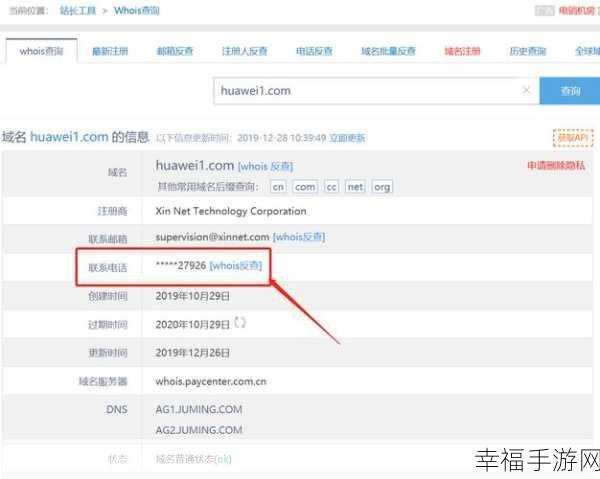Image resolution: width=600 pixels, height=479 pixels.
Task: Click [whois反查] next to phone *****27926
Action: coord(236,266)
